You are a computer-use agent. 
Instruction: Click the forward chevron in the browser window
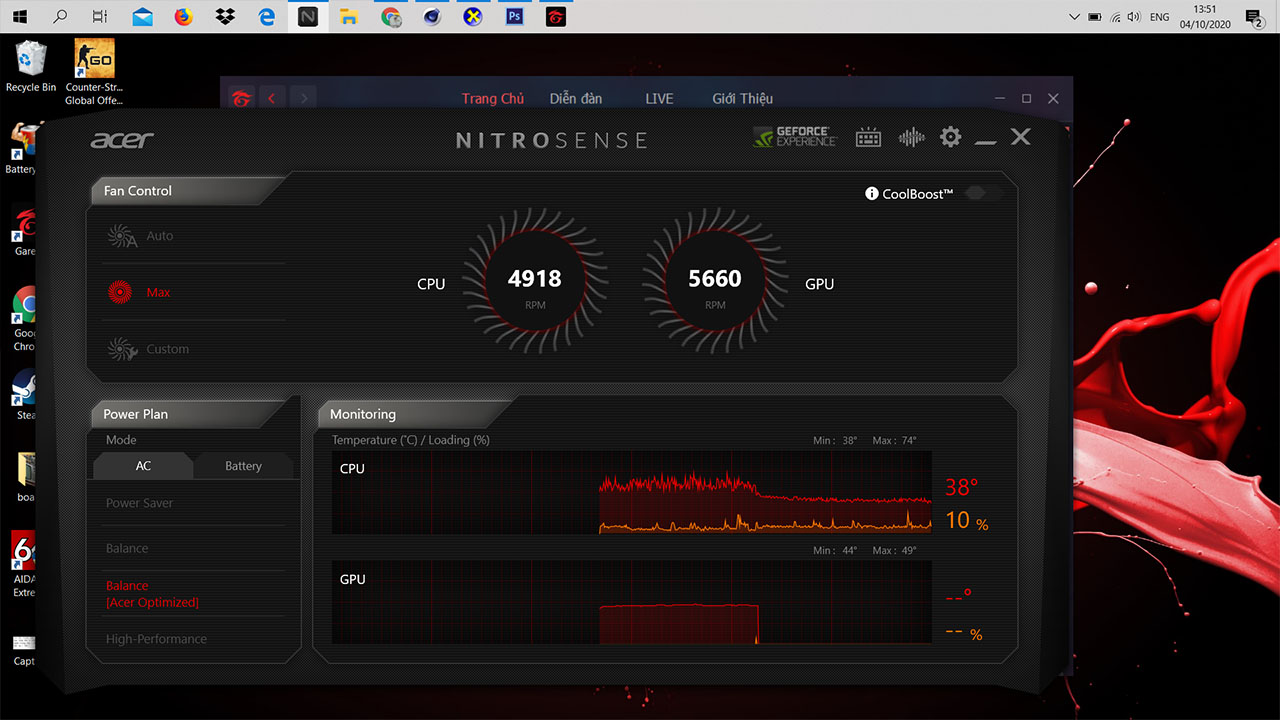tap(304, 97)
